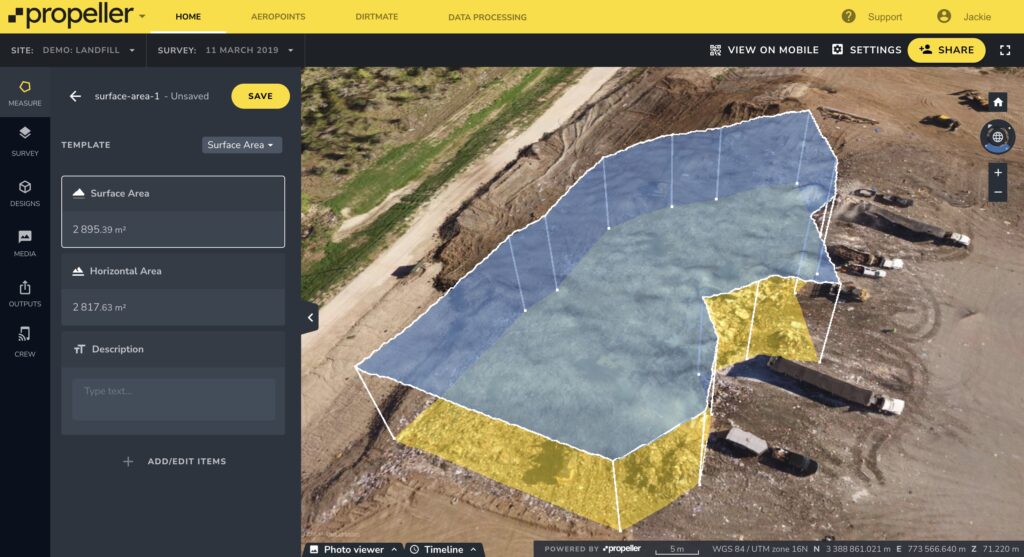Image resolution: width=1024 pixels, height=557 pixels.
Task: Collapse the left measurement panel
Action: point(310,318)
